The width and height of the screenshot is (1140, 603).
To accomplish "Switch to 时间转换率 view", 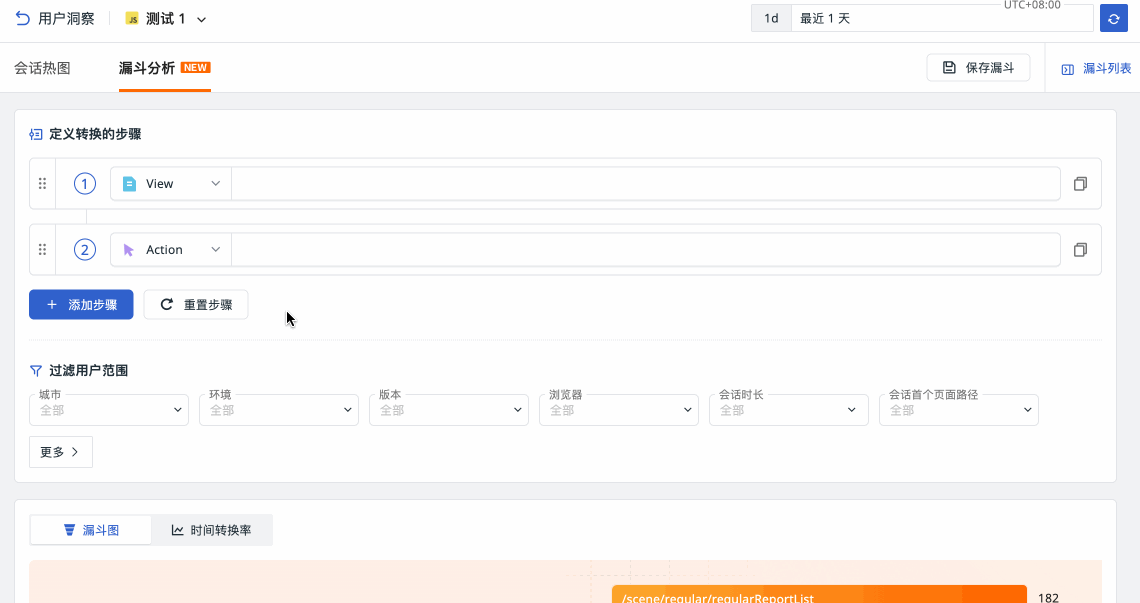I will [x=211, y=530].
